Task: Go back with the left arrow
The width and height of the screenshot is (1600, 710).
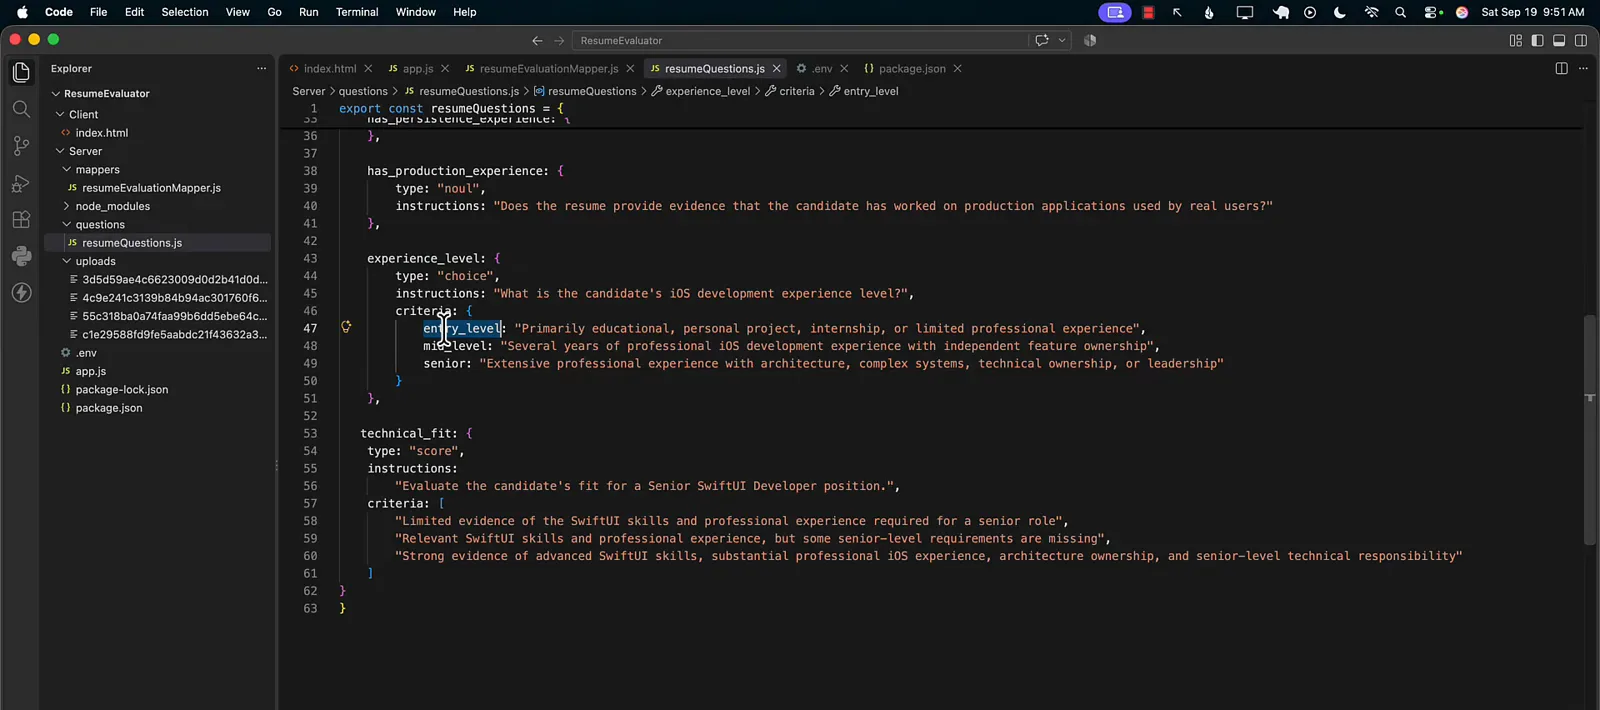Action: click(537, 40)
